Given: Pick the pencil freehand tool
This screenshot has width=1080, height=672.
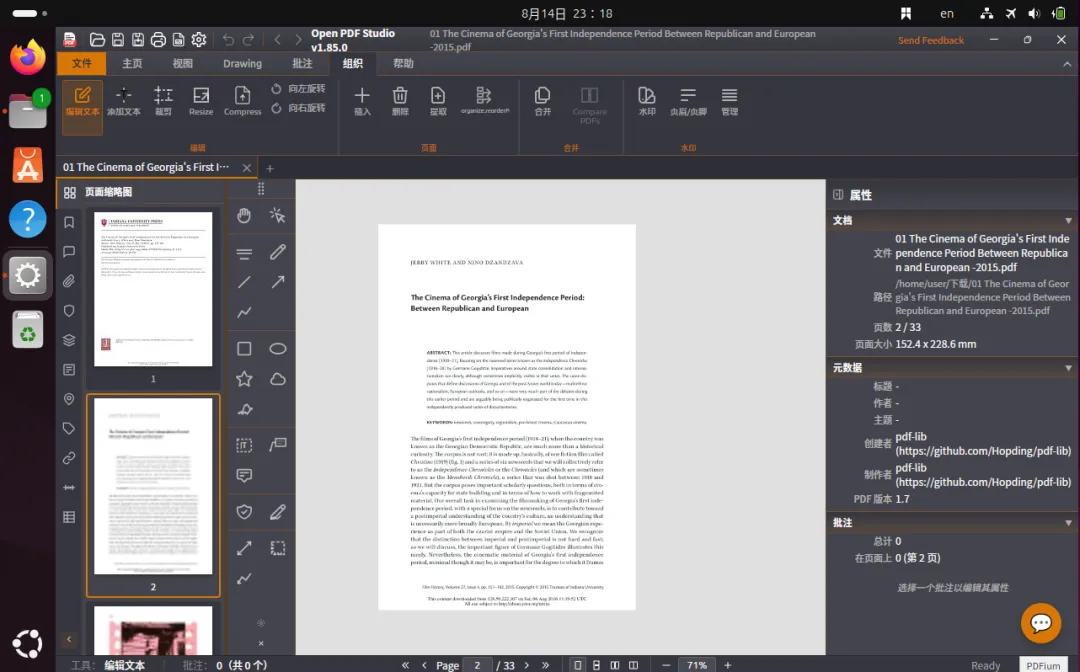Looking at the screenshot, I should click(278, 252).
